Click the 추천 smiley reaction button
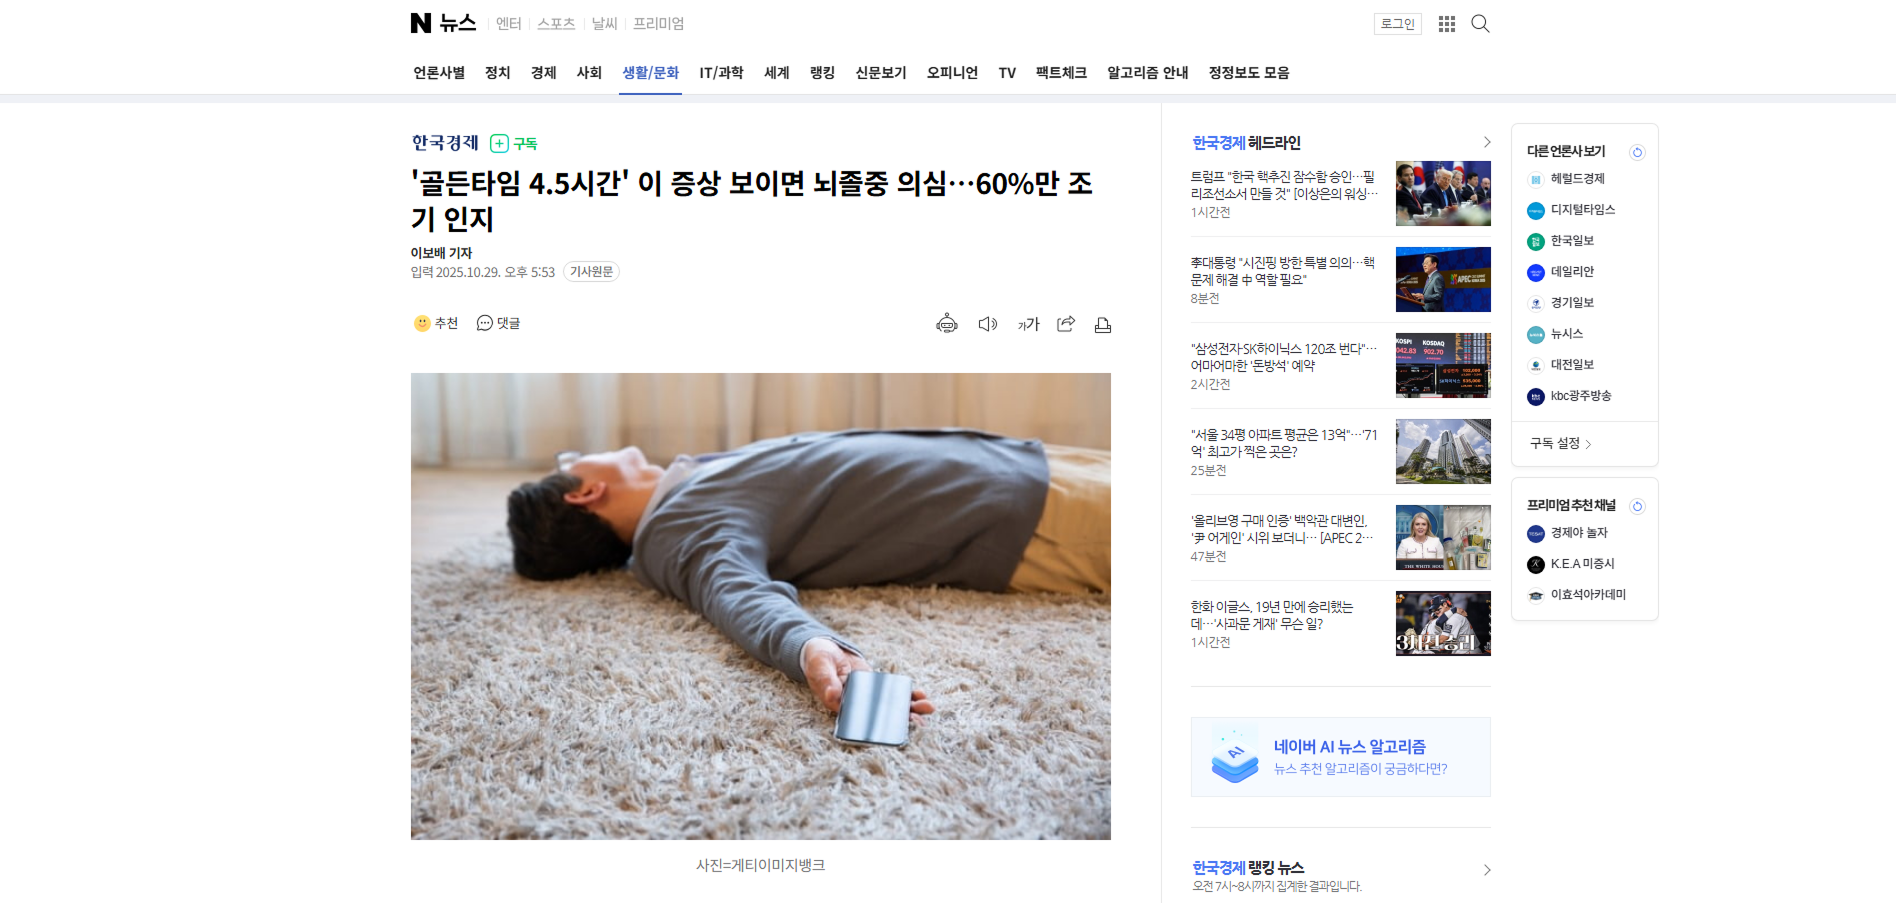 click(x=436, y=323)
